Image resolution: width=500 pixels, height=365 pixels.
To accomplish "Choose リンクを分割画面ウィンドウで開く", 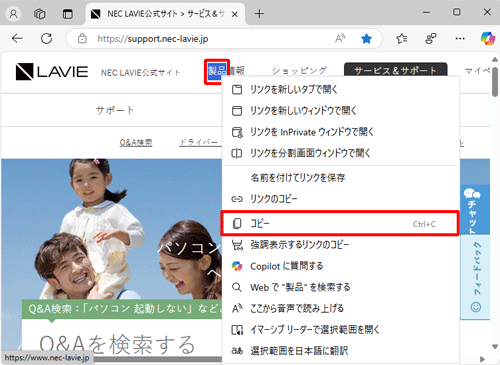I will click(x=341, y=153).
